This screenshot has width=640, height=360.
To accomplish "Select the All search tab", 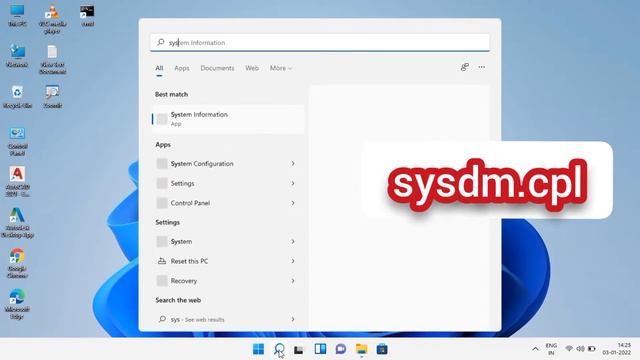I will pyautogui.click(x=159, y=68).
